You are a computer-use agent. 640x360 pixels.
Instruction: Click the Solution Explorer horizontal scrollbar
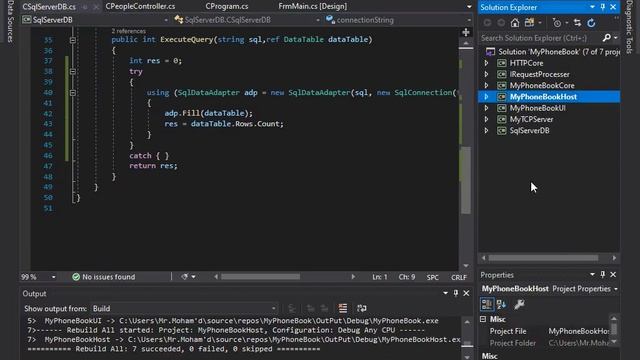543,258
